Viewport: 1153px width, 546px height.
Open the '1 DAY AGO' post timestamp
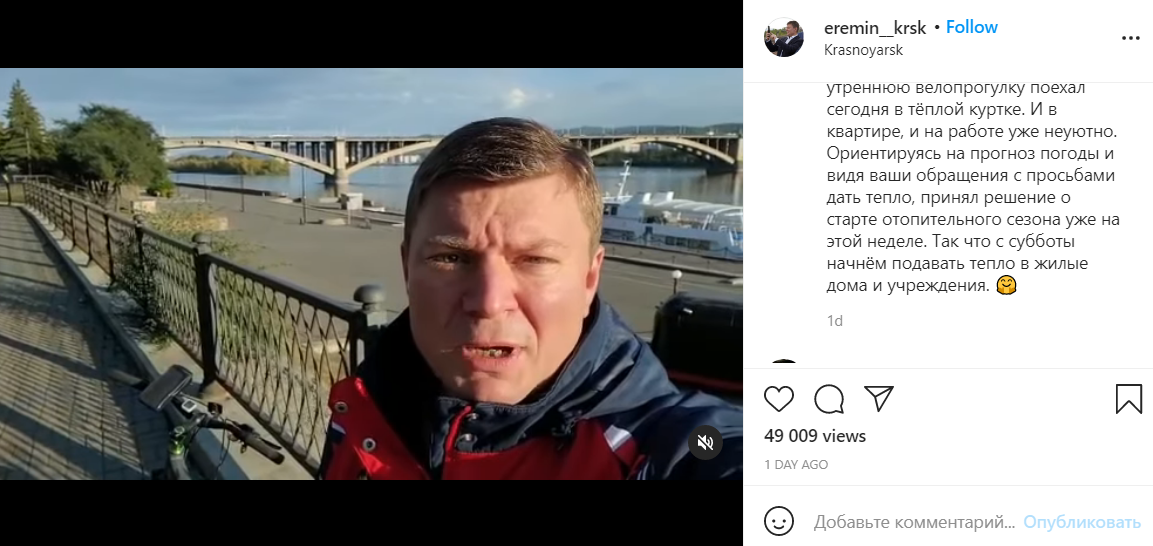tap(796, 464)
